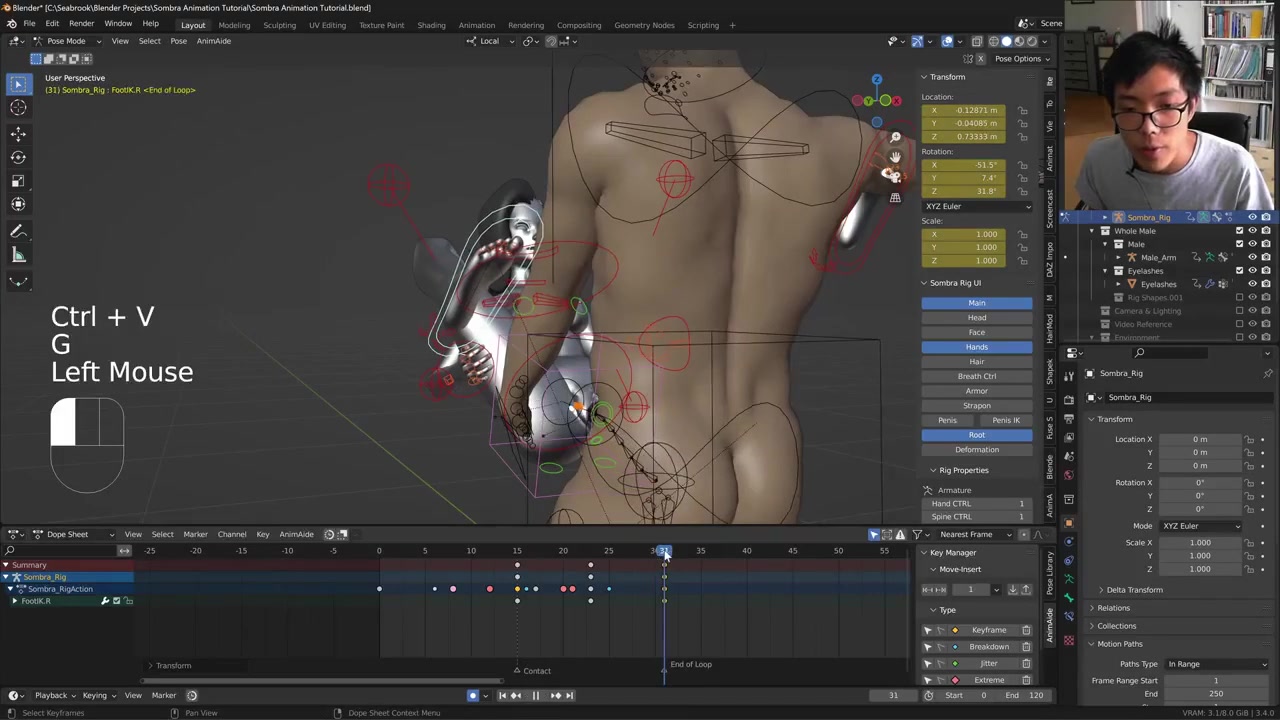Select the Cursor tool in toolbar

click(18, 108)
